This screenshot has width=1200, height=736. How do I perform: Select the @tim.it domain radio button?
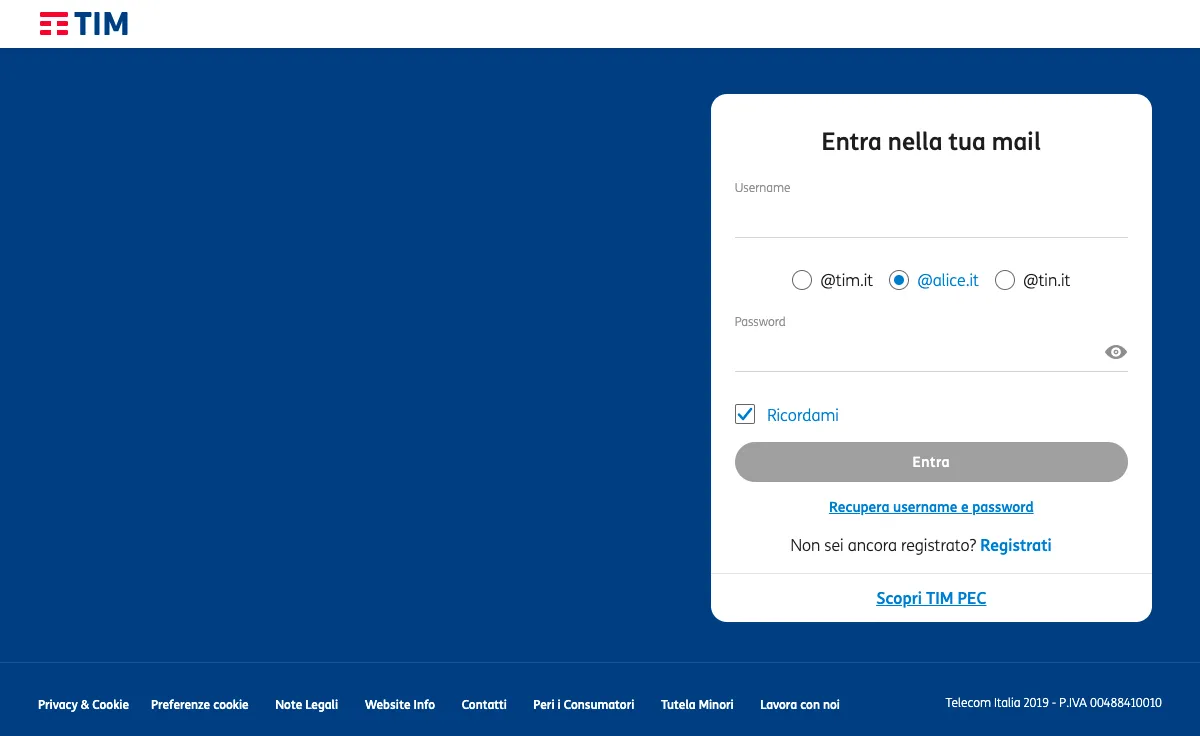801,281
